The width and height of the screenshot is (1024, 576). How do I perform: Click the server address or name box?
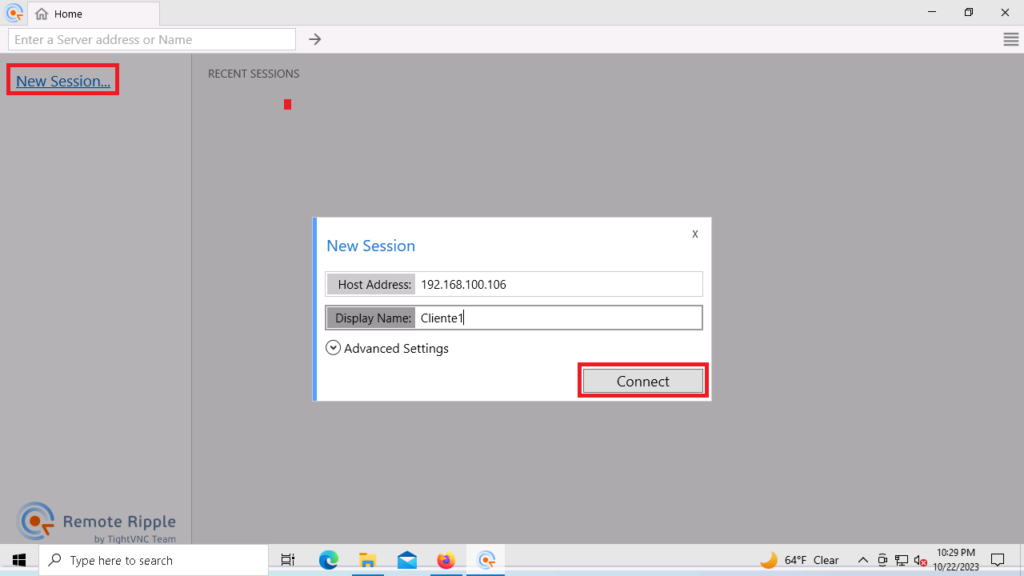[152, 39]
